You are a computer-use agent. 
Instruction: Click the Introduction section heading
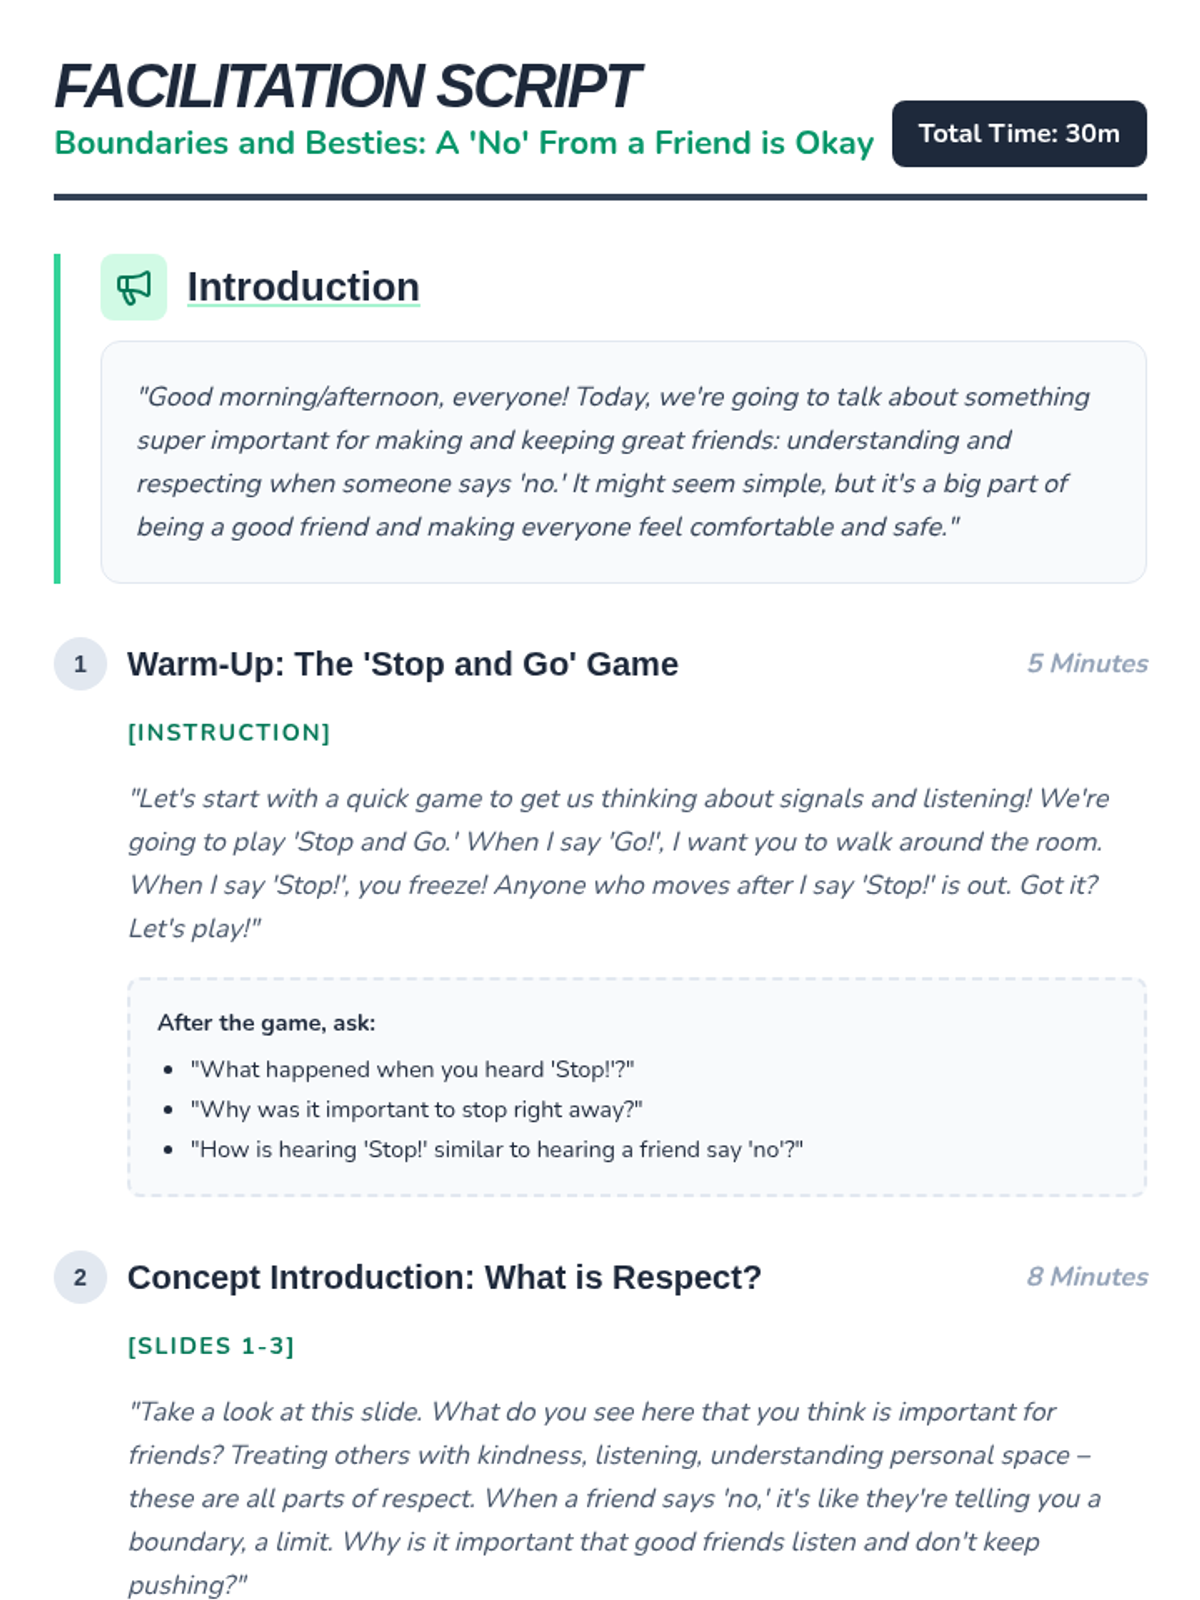[x=303, y=287]
